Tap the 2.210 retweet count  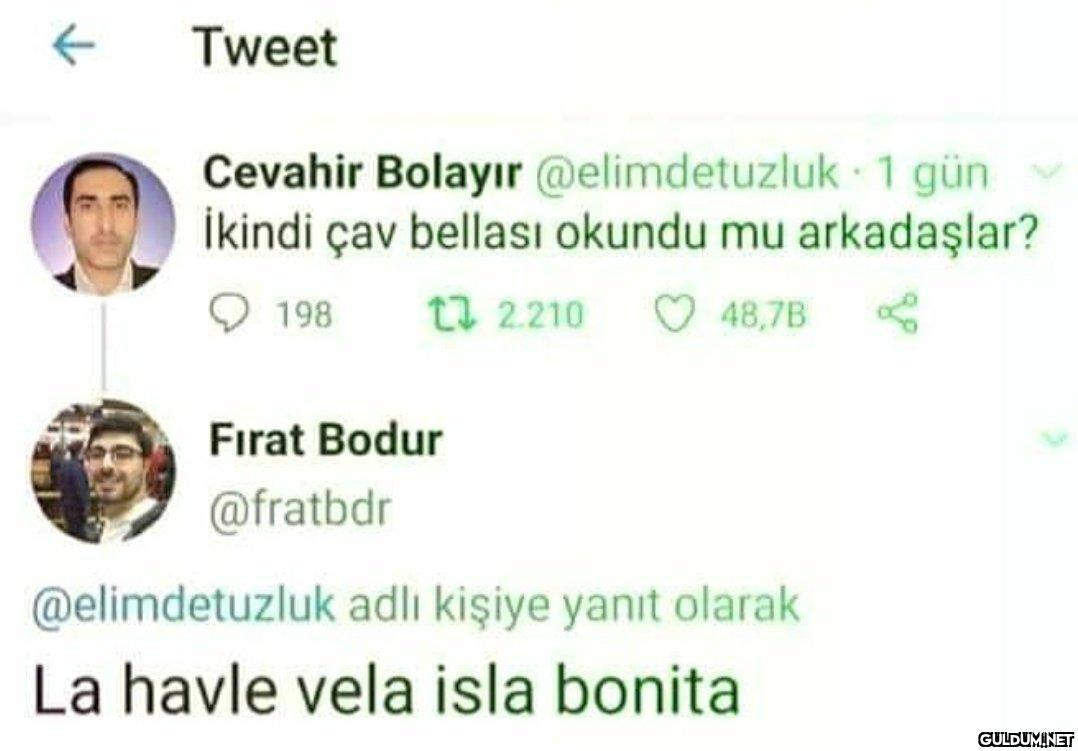pos(540,316)
